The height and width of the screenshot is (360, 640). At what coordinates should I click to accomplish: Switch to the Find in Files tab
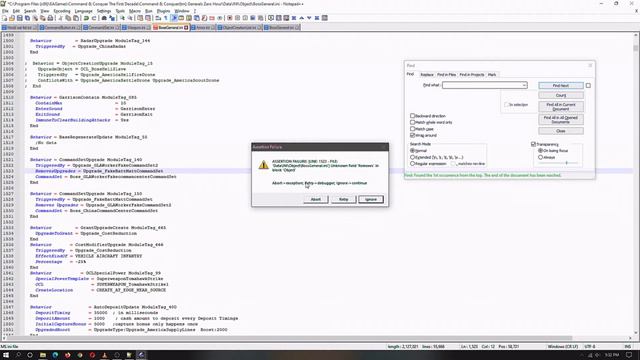tap(446, 75)
